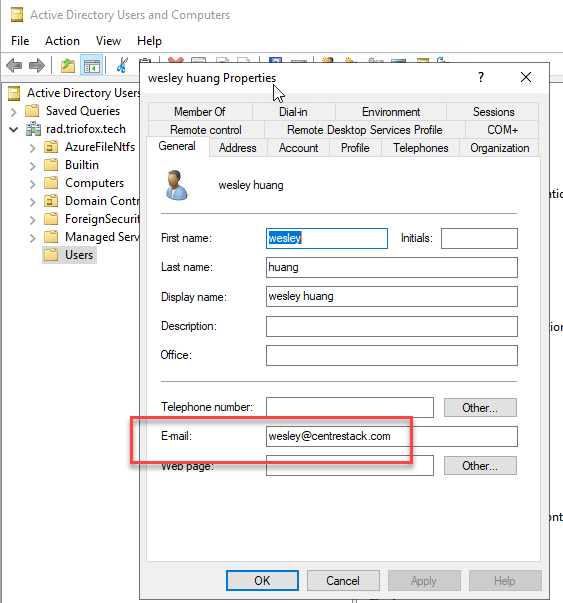Click into the E-mail field
This screenshot has height=603, width=563.
point(391,436)
